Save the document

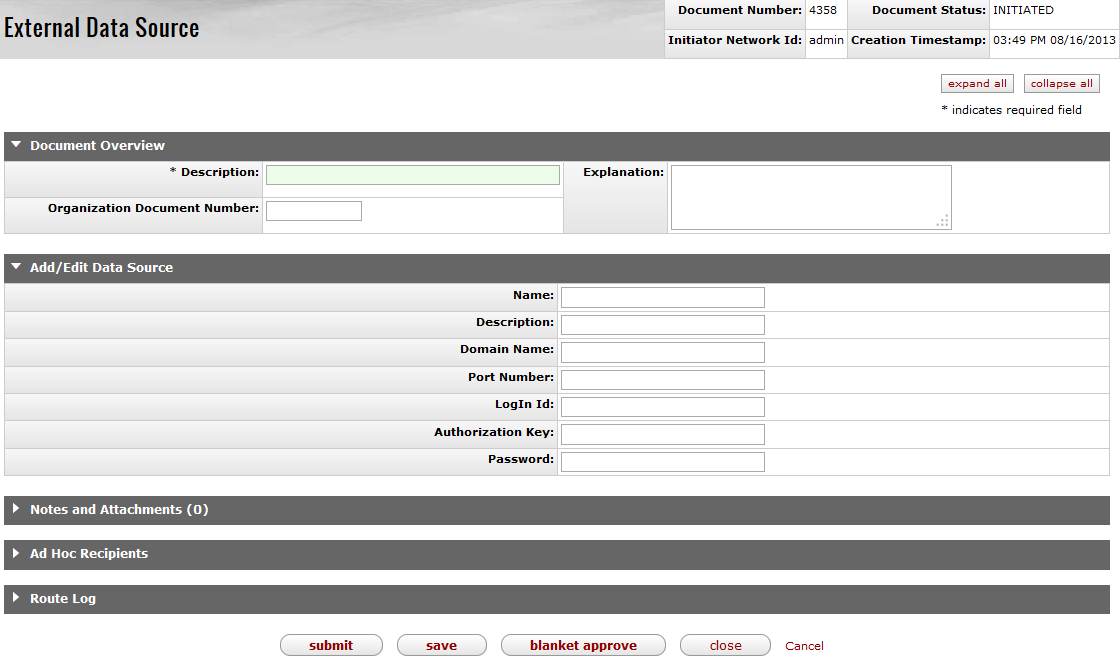[441, 646]
